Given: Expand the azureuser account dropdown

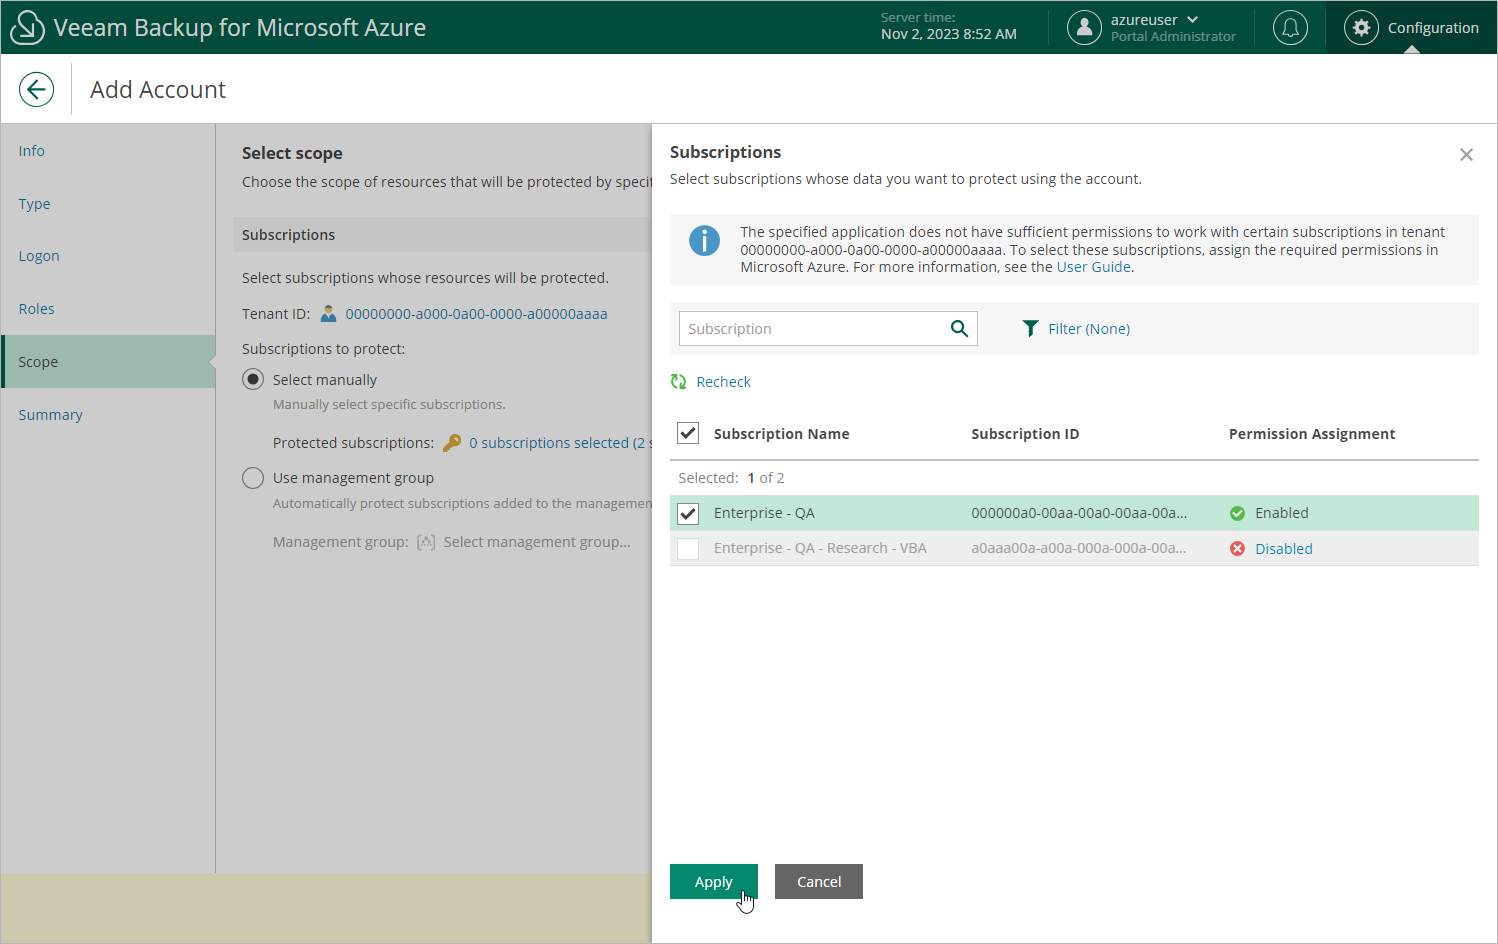Looking at the screenshot, I should click(x=1192, y=19).
